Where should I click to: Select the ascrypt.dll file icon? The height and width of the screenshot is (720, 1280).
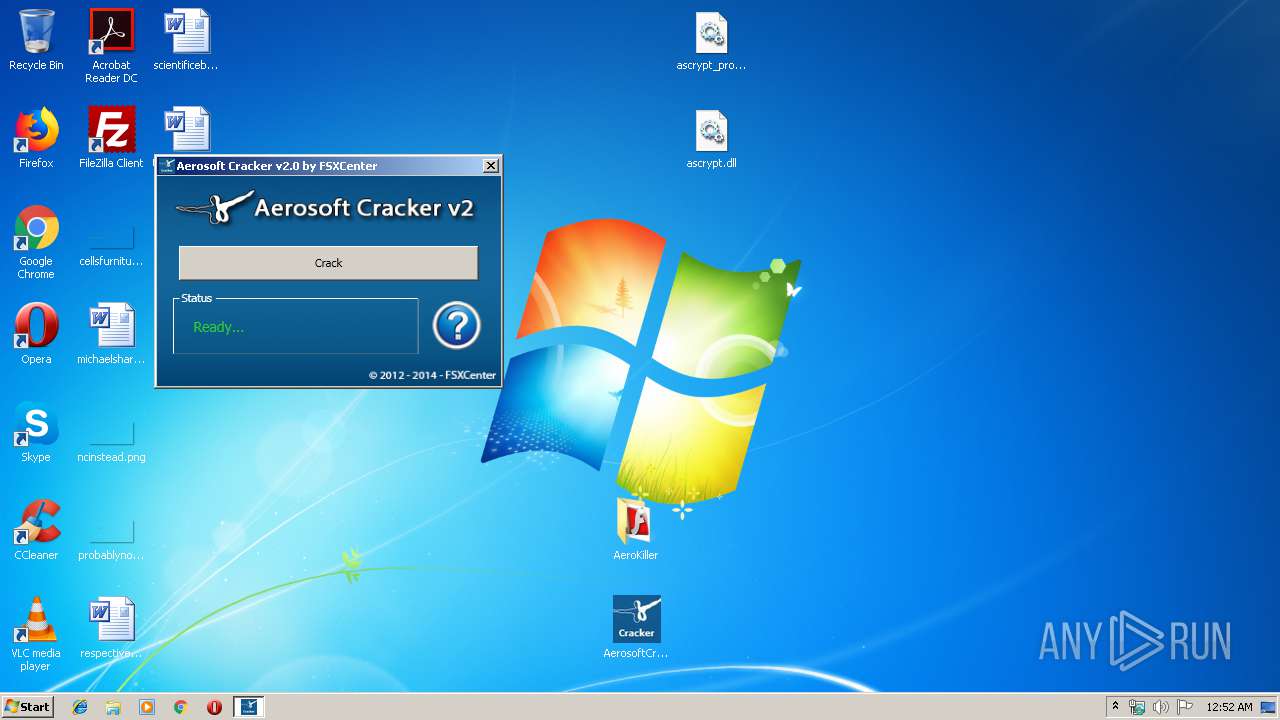pos(711,138)
